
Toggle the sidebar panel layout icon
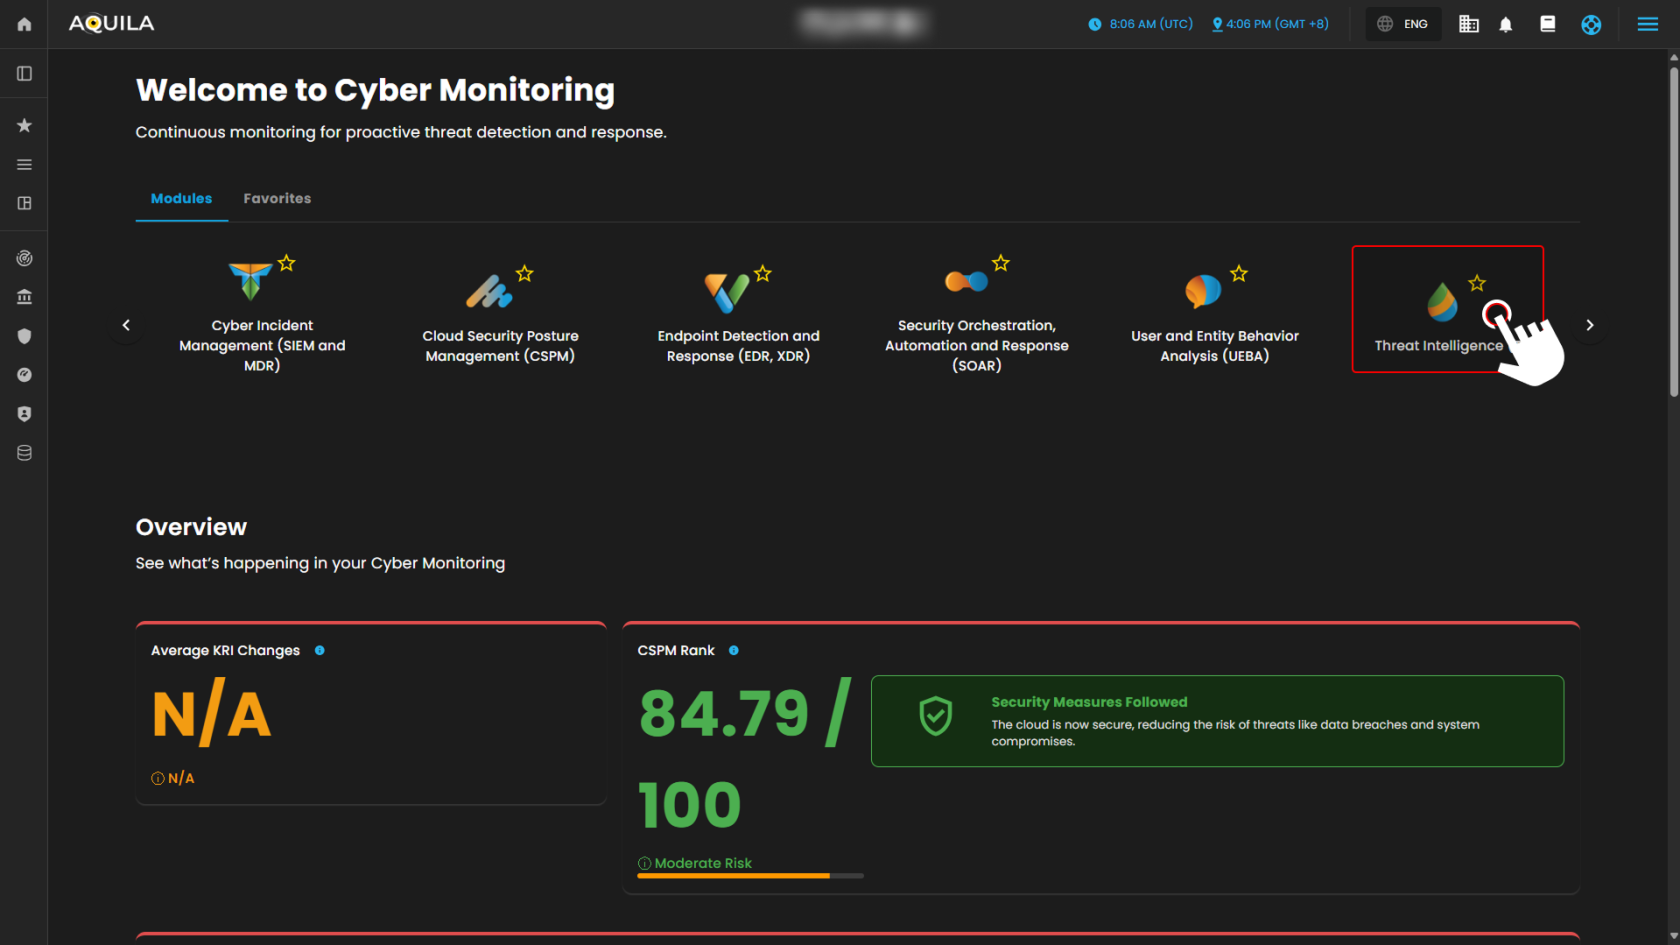coord(24,74)
